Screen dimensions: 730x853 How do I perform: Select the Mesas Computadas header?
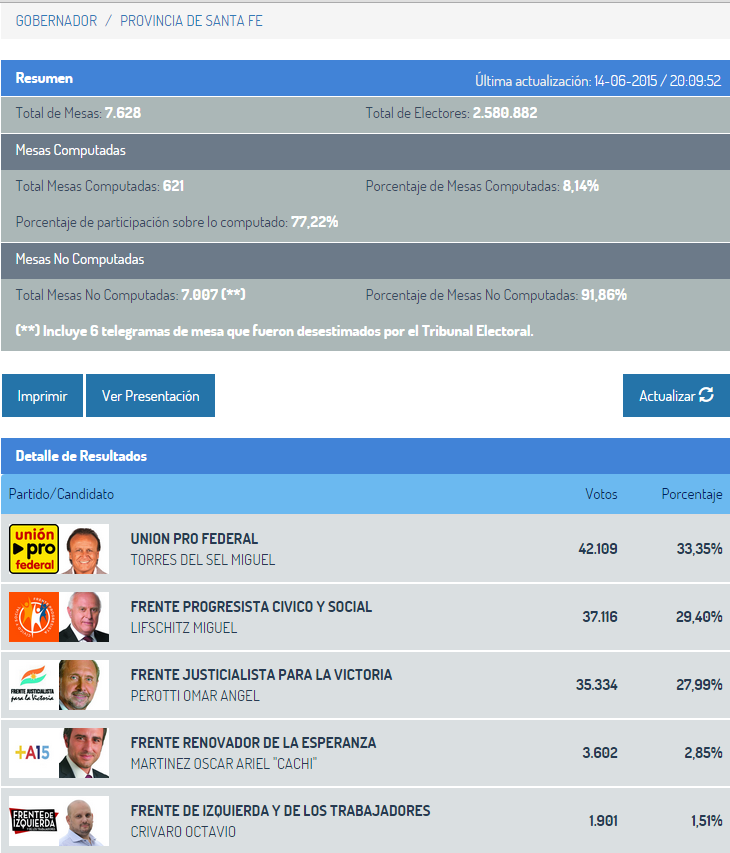click(x=71, y=151)
